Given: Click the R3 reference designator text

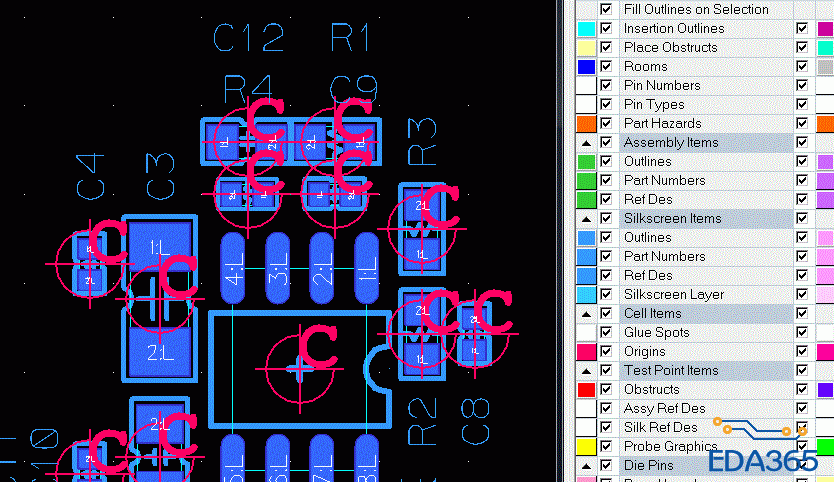Looking at the screenshot, I should (x=422, y=142).
